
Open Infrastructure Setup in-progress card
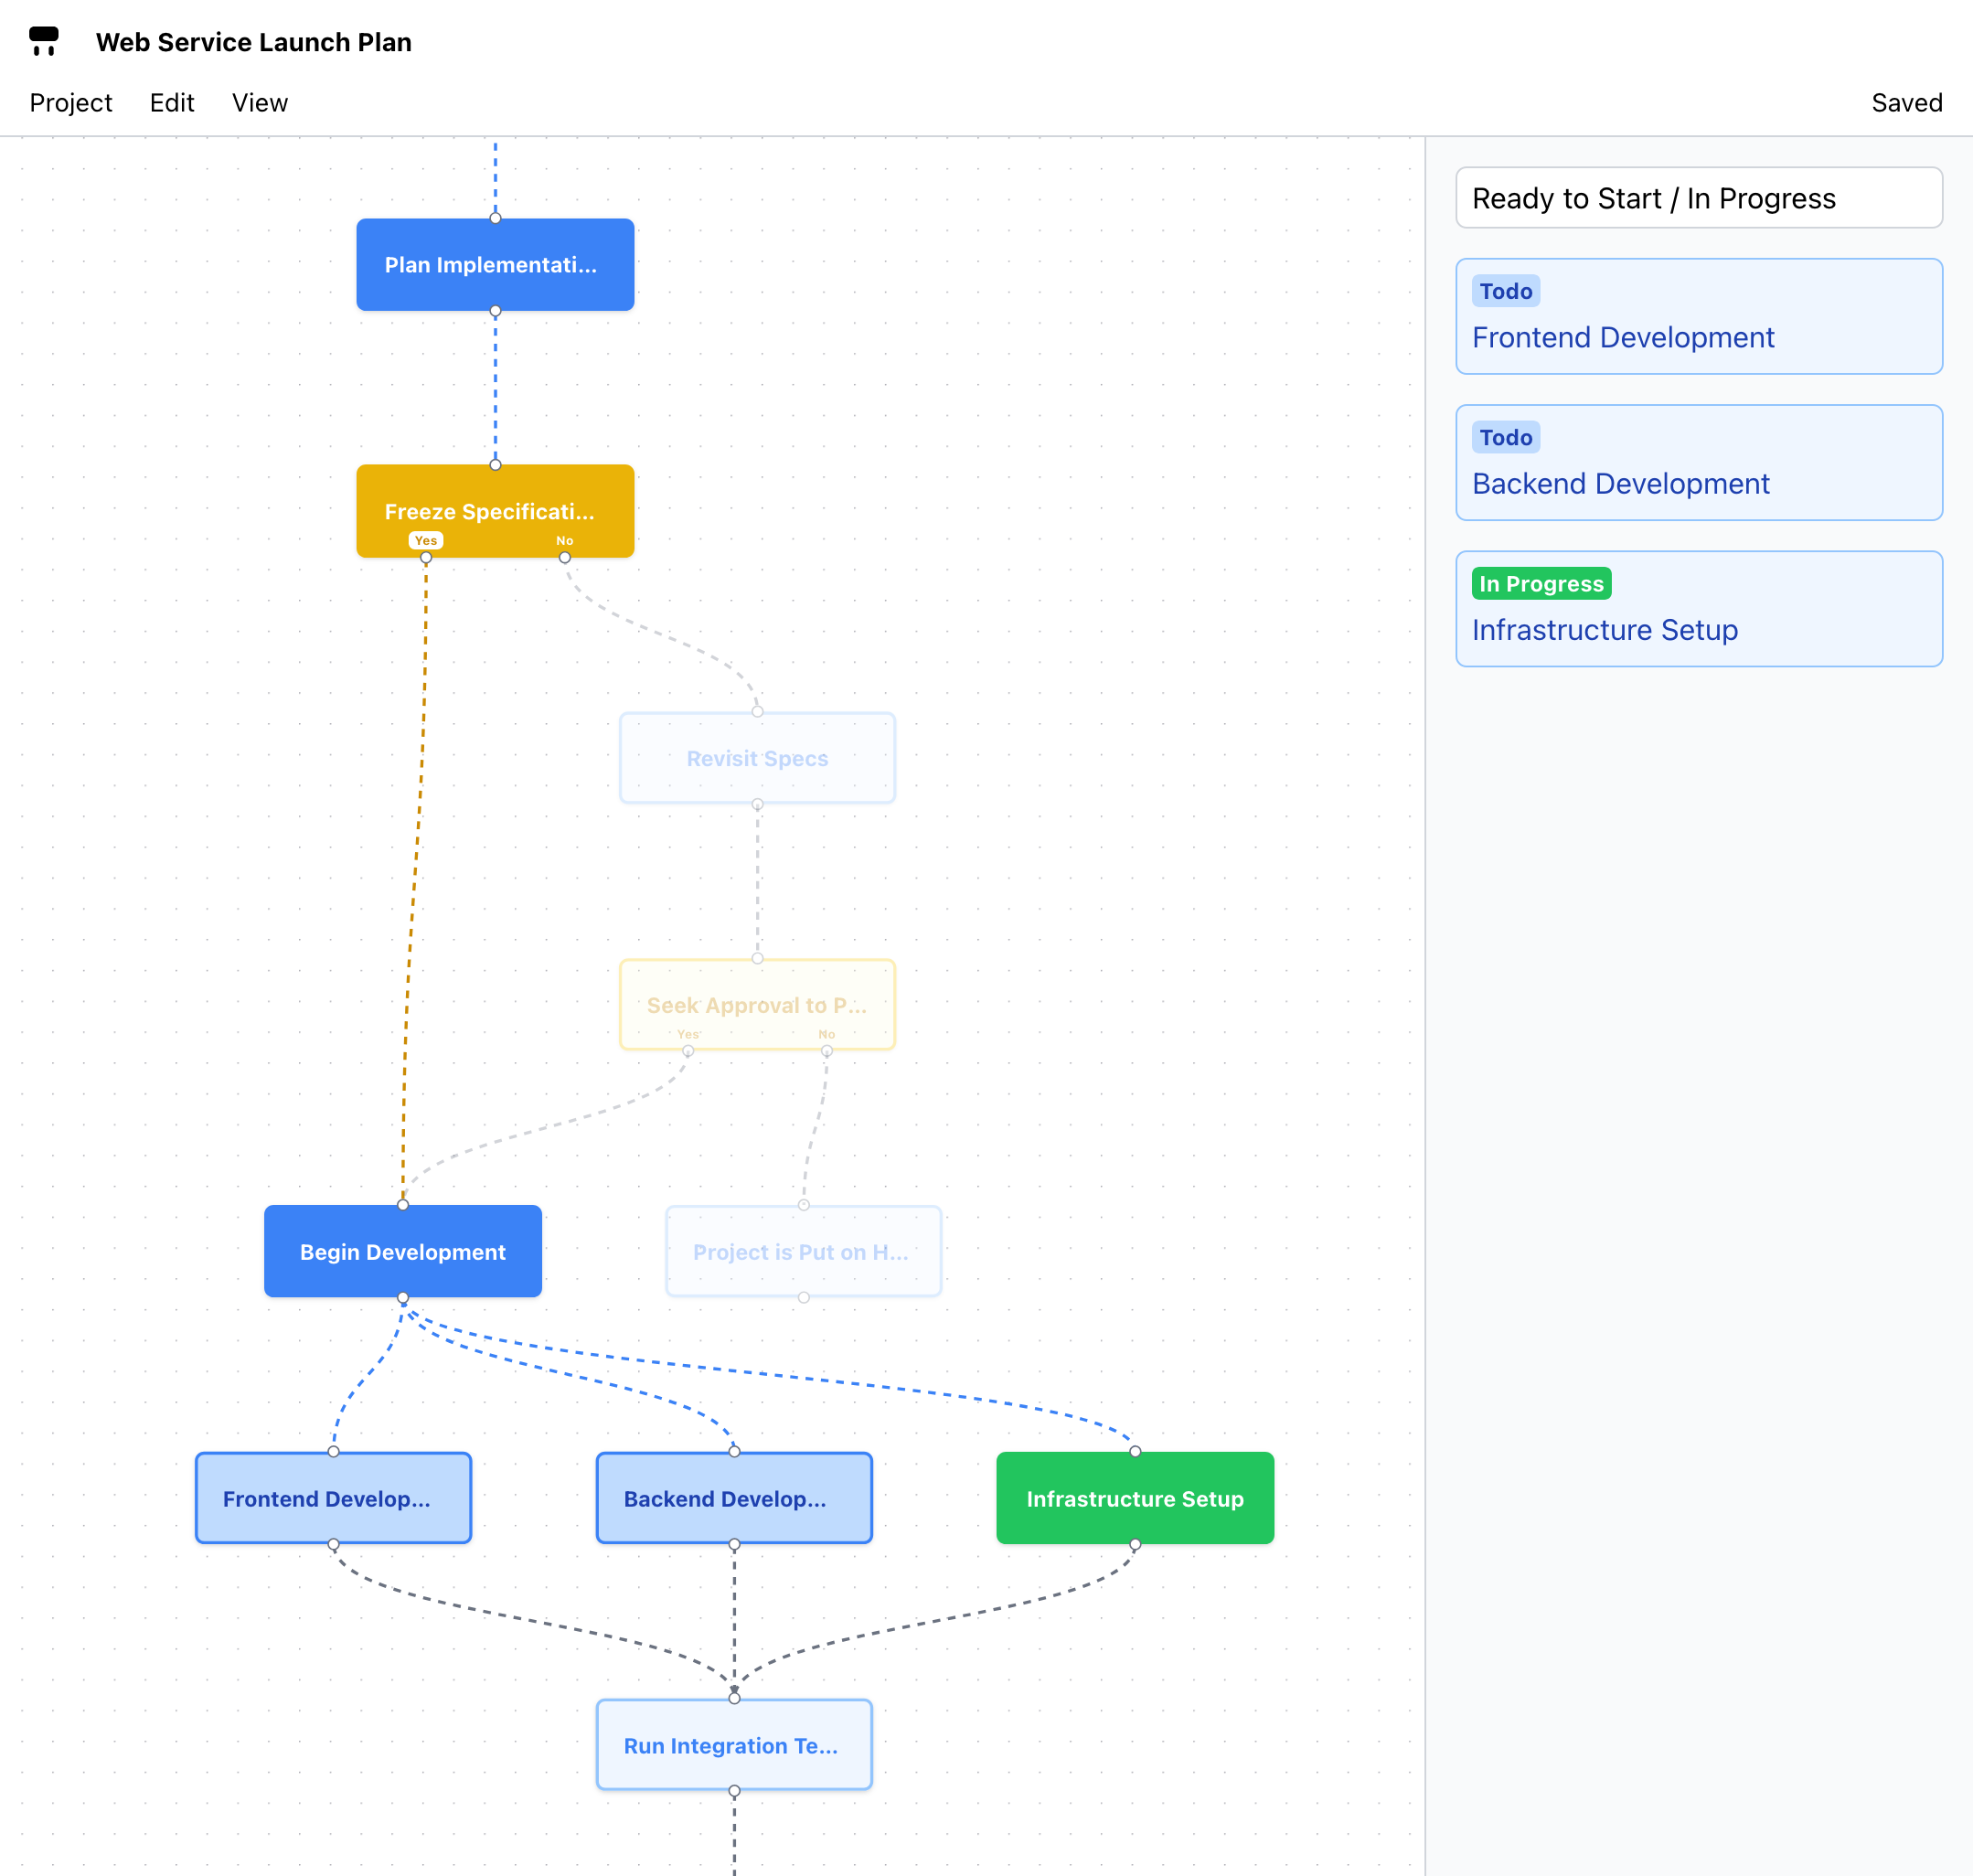(x=1698, y=609)
